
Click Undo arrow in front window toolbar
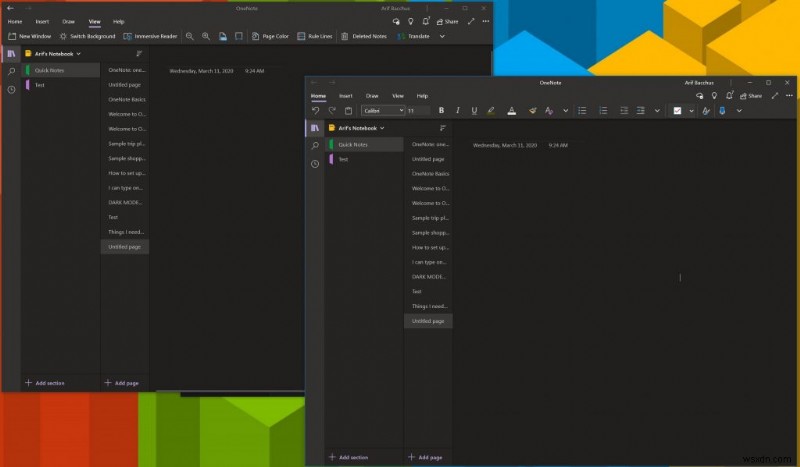click(316, 110)
